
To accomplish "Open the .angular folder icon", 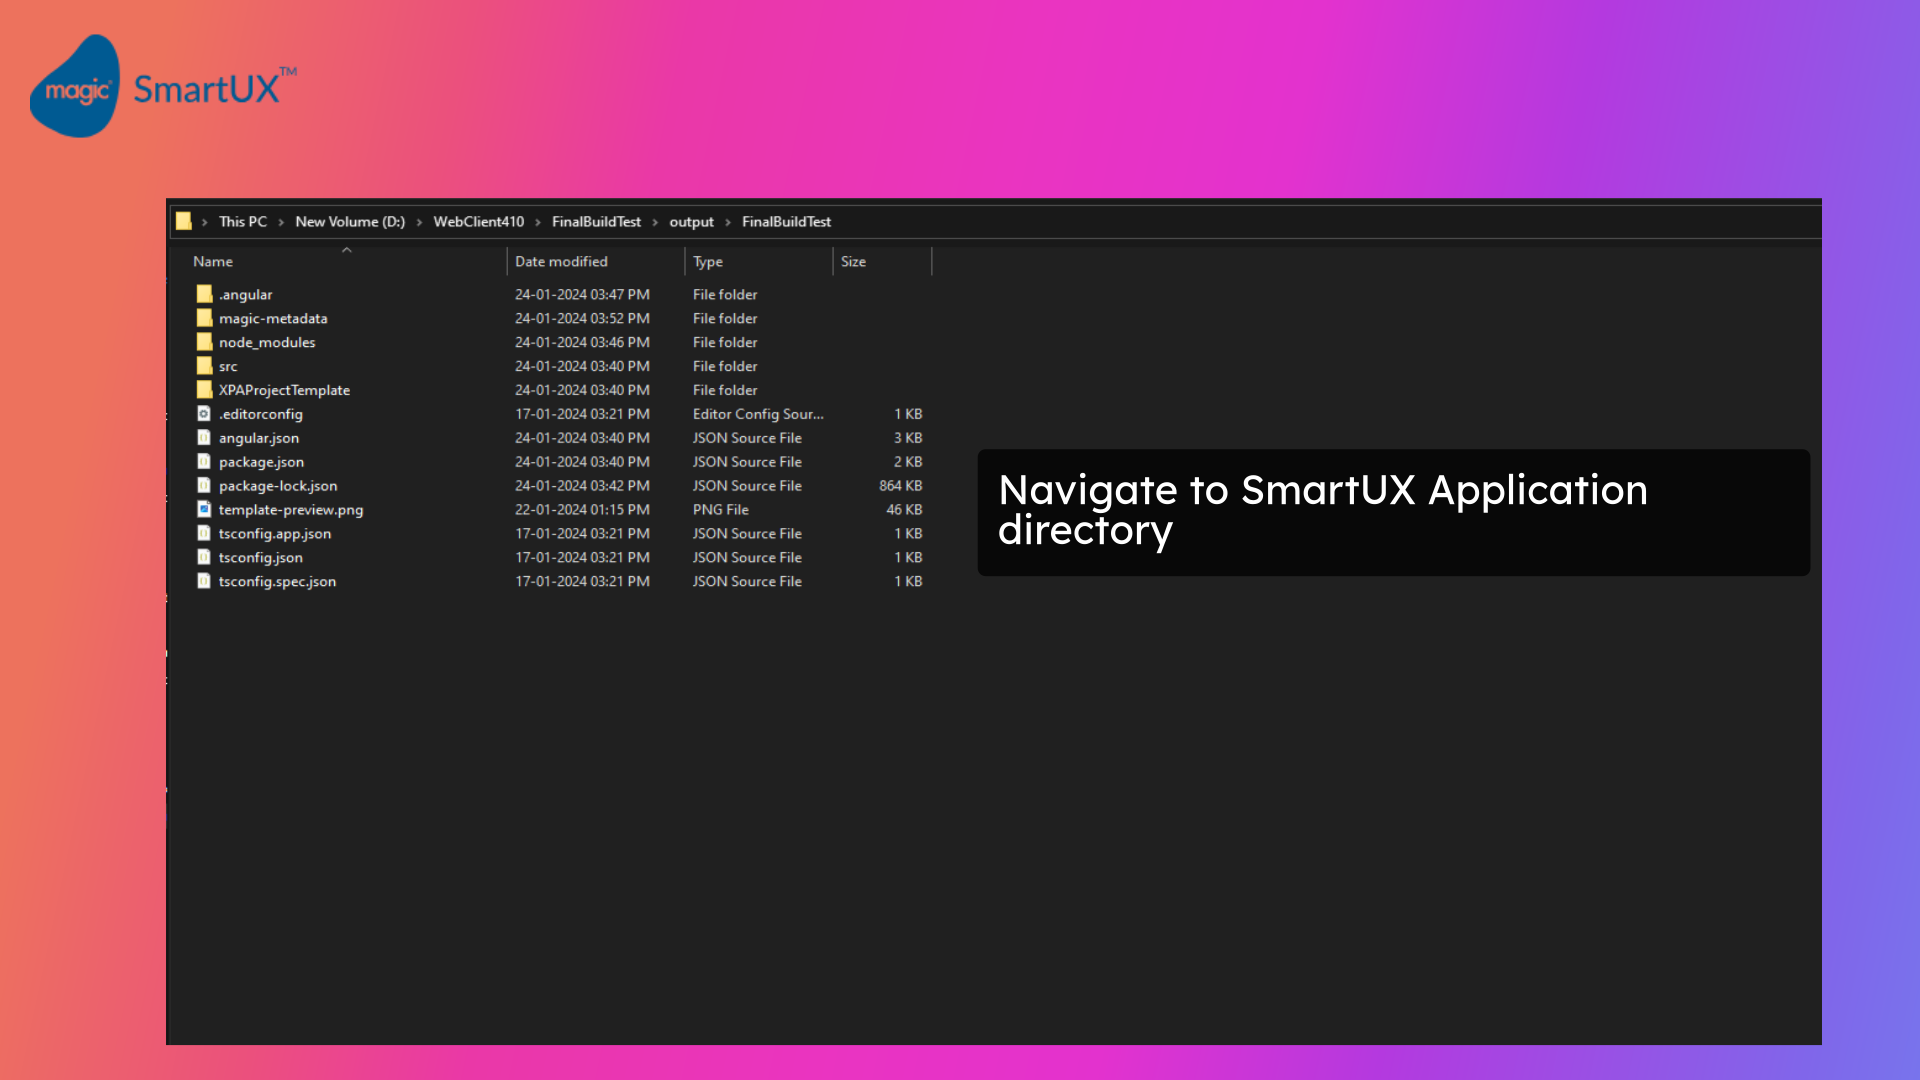I will click(x=204, y=294).
